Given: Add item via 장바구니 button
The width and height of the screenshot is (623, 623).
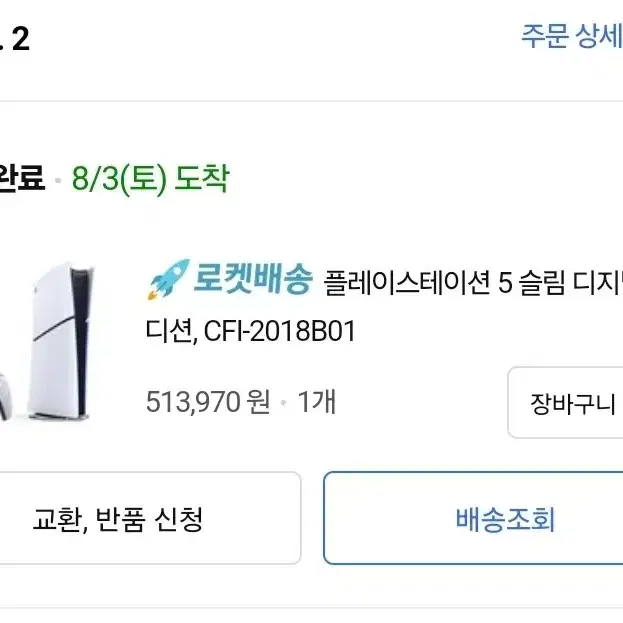Looking at the screenshot, I should click(x=566, y=403).
